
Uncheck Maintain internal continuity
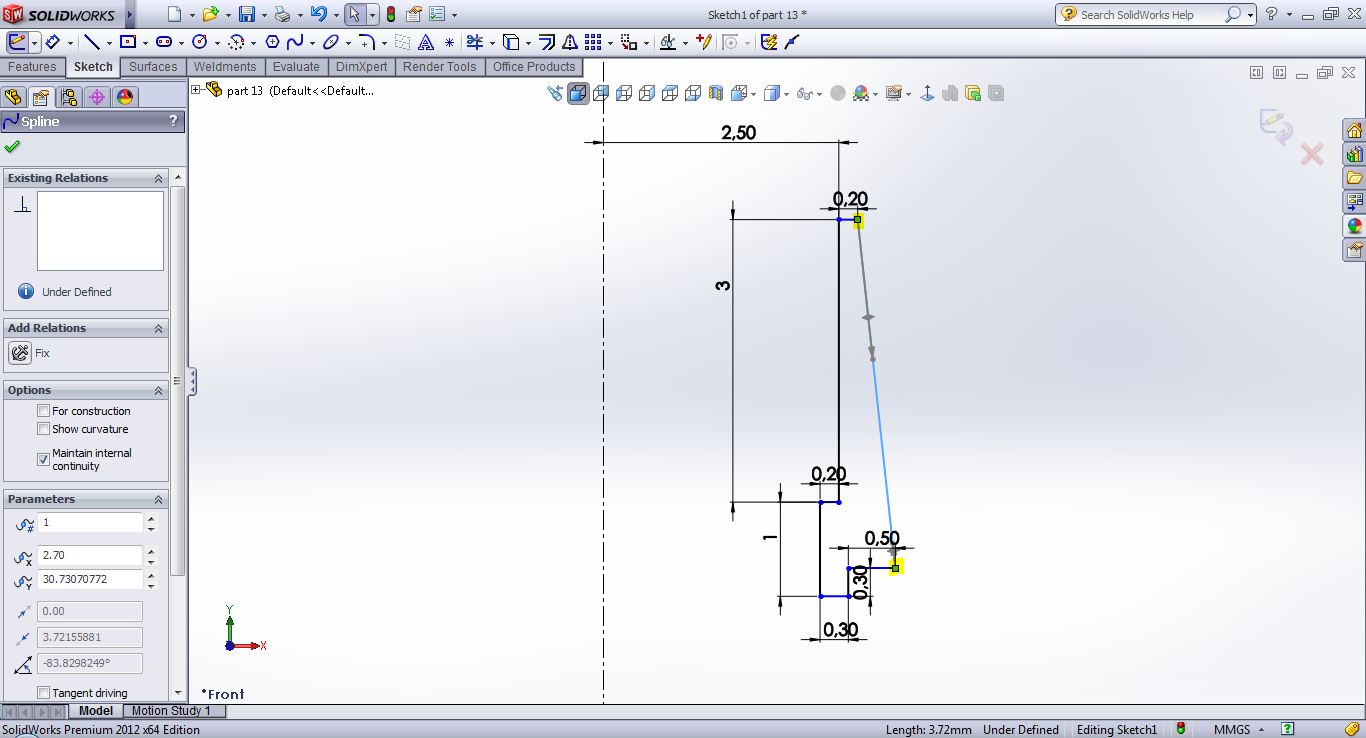[x=43, y=459]
